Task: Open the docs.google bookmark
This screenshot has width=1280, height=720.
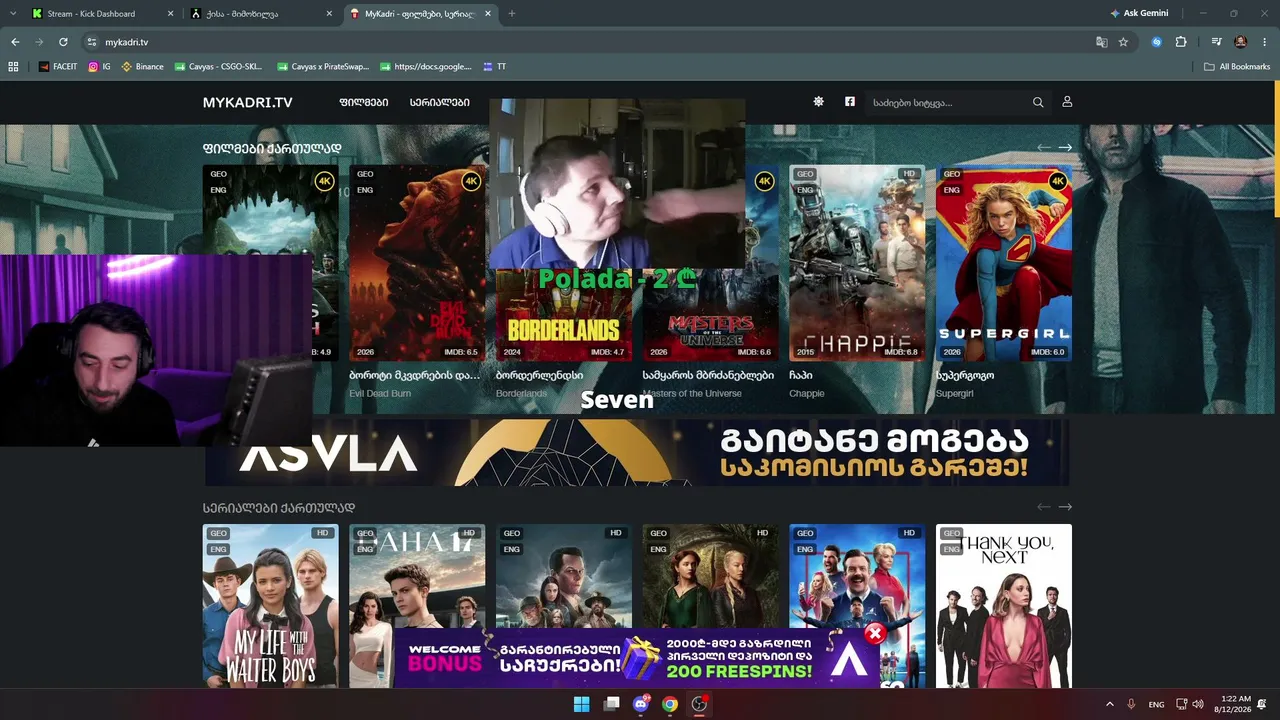Action: [426, 67]
